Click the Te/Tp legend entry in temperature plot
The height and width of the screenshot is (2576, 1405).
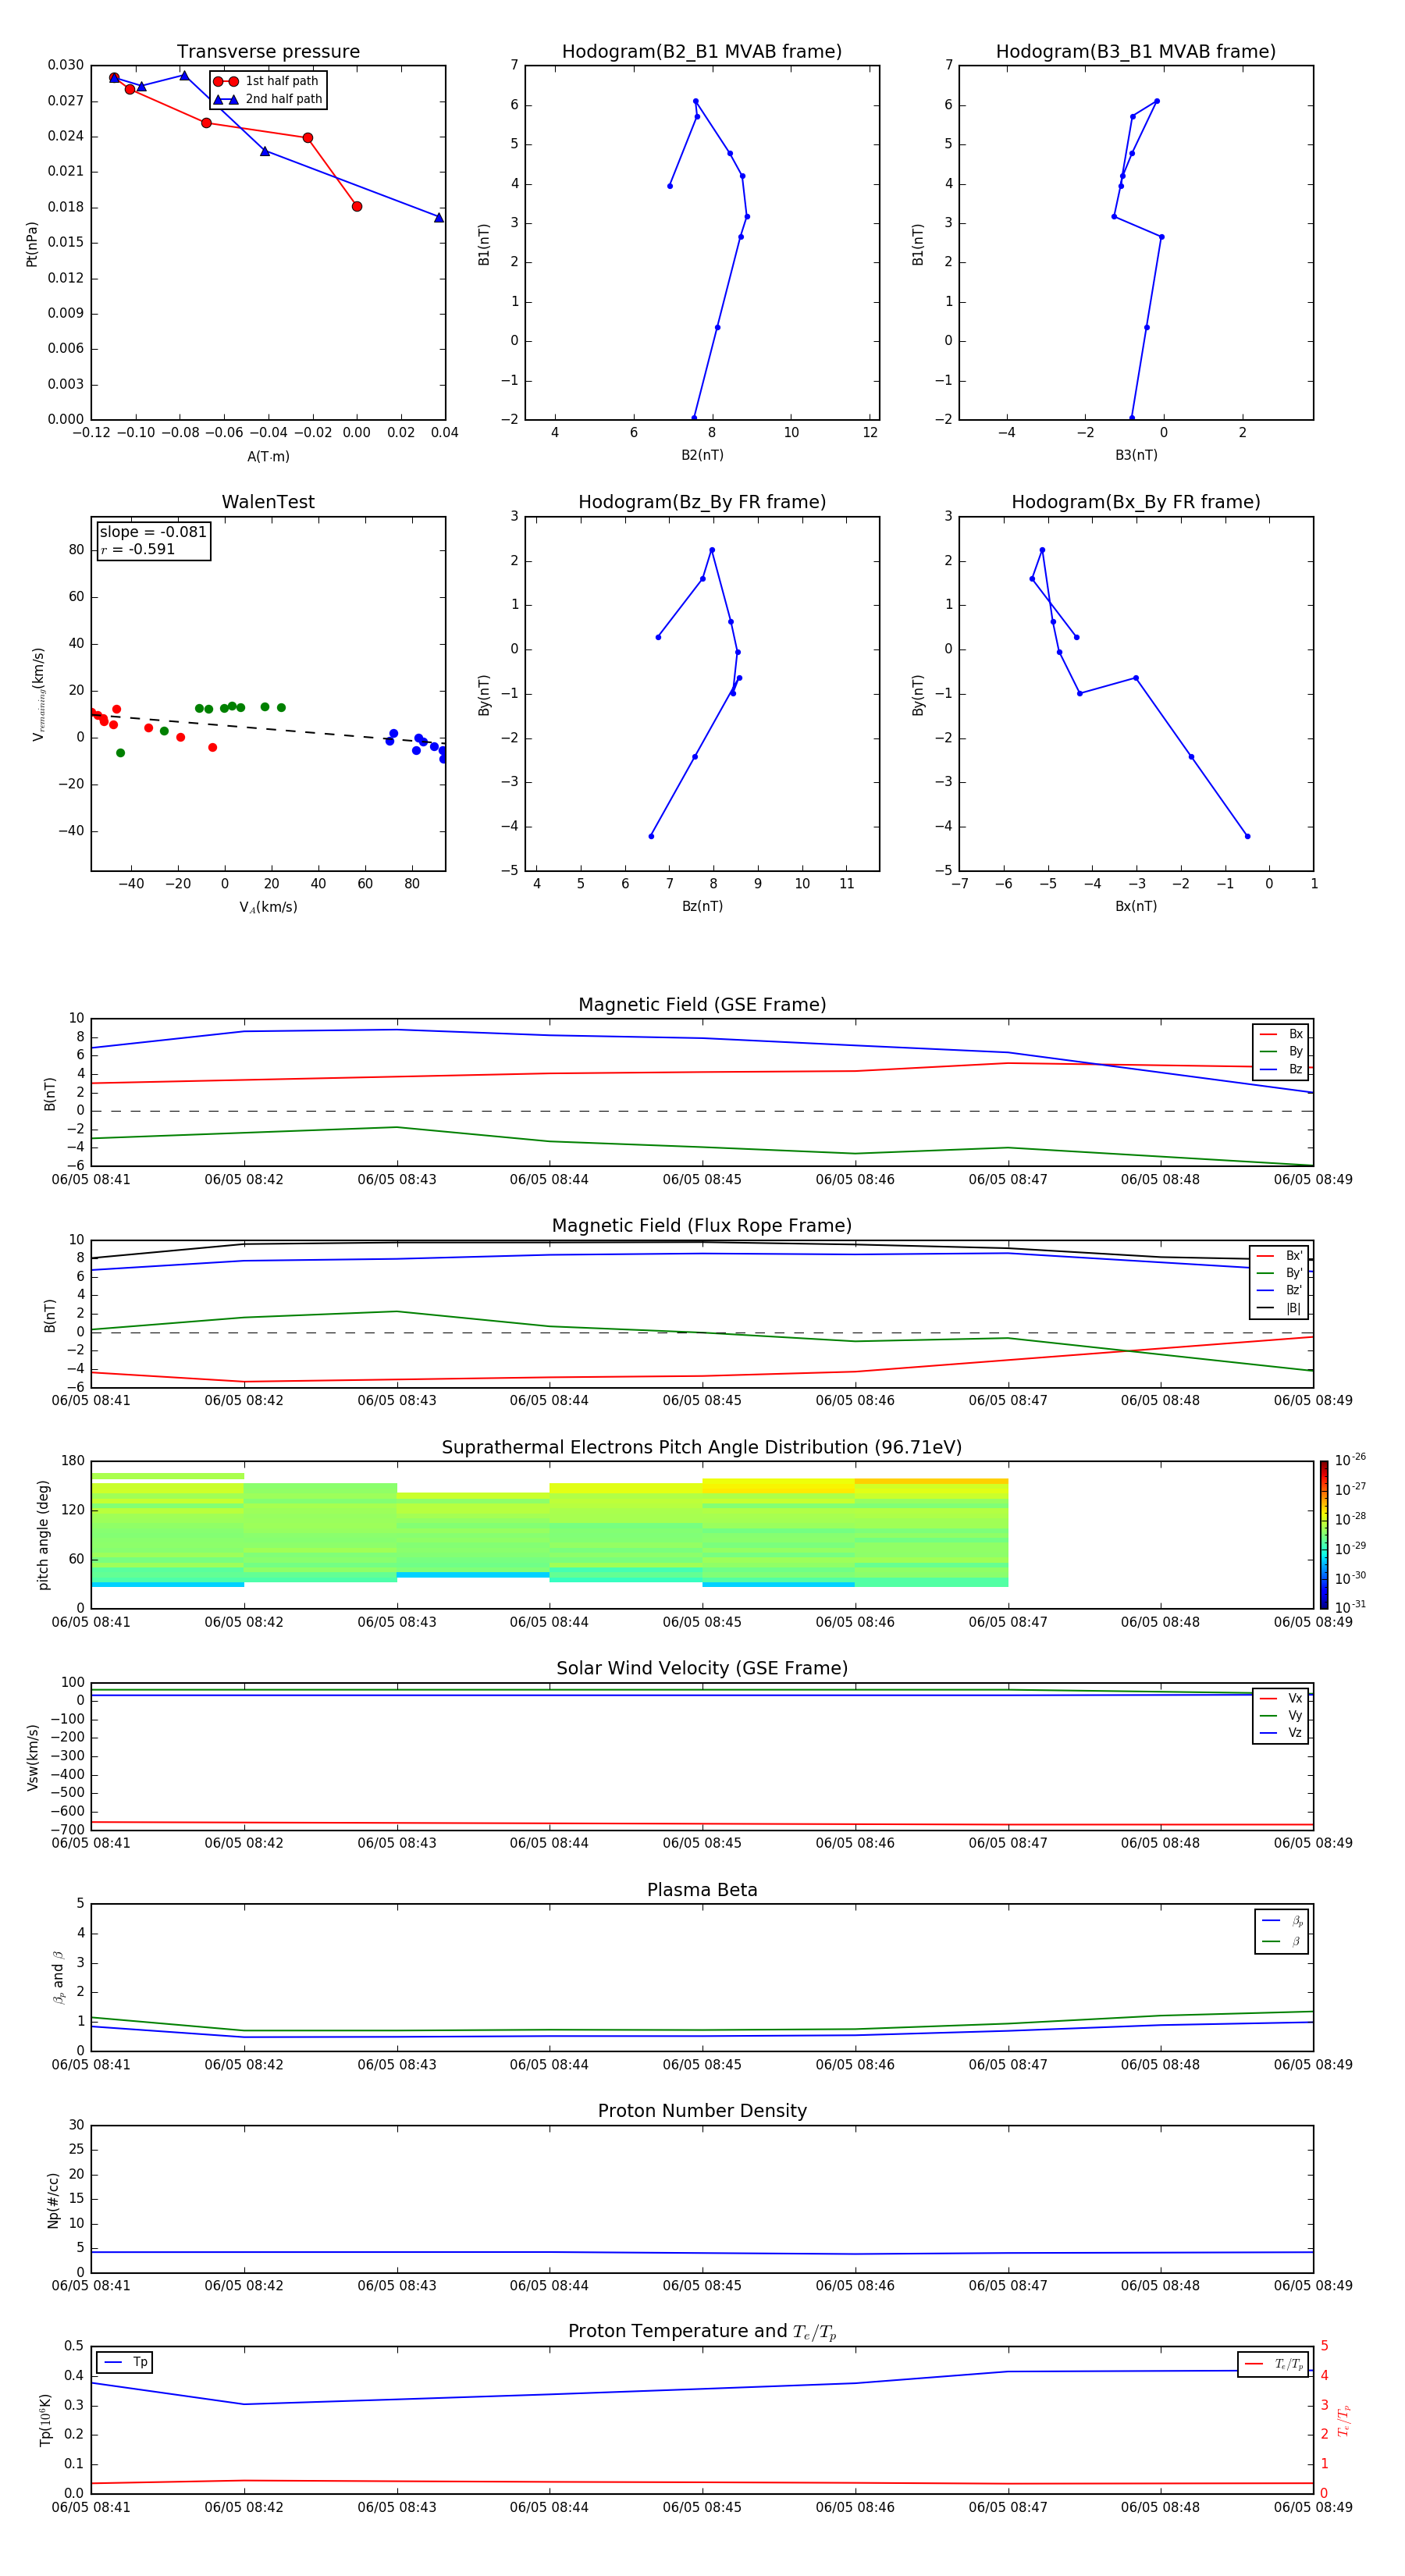click(1274, 2364)
